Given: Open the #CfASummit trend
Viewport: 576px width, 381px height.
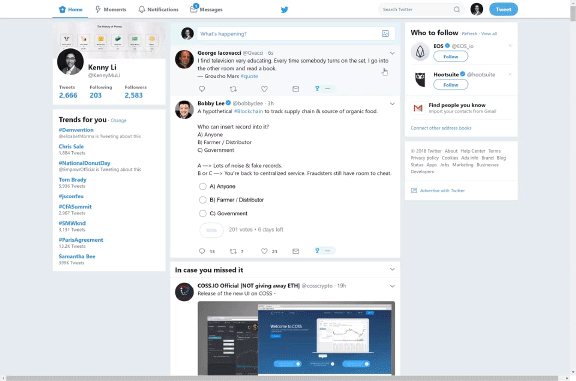Looking at the screenshot, I should tap(75, 207).
